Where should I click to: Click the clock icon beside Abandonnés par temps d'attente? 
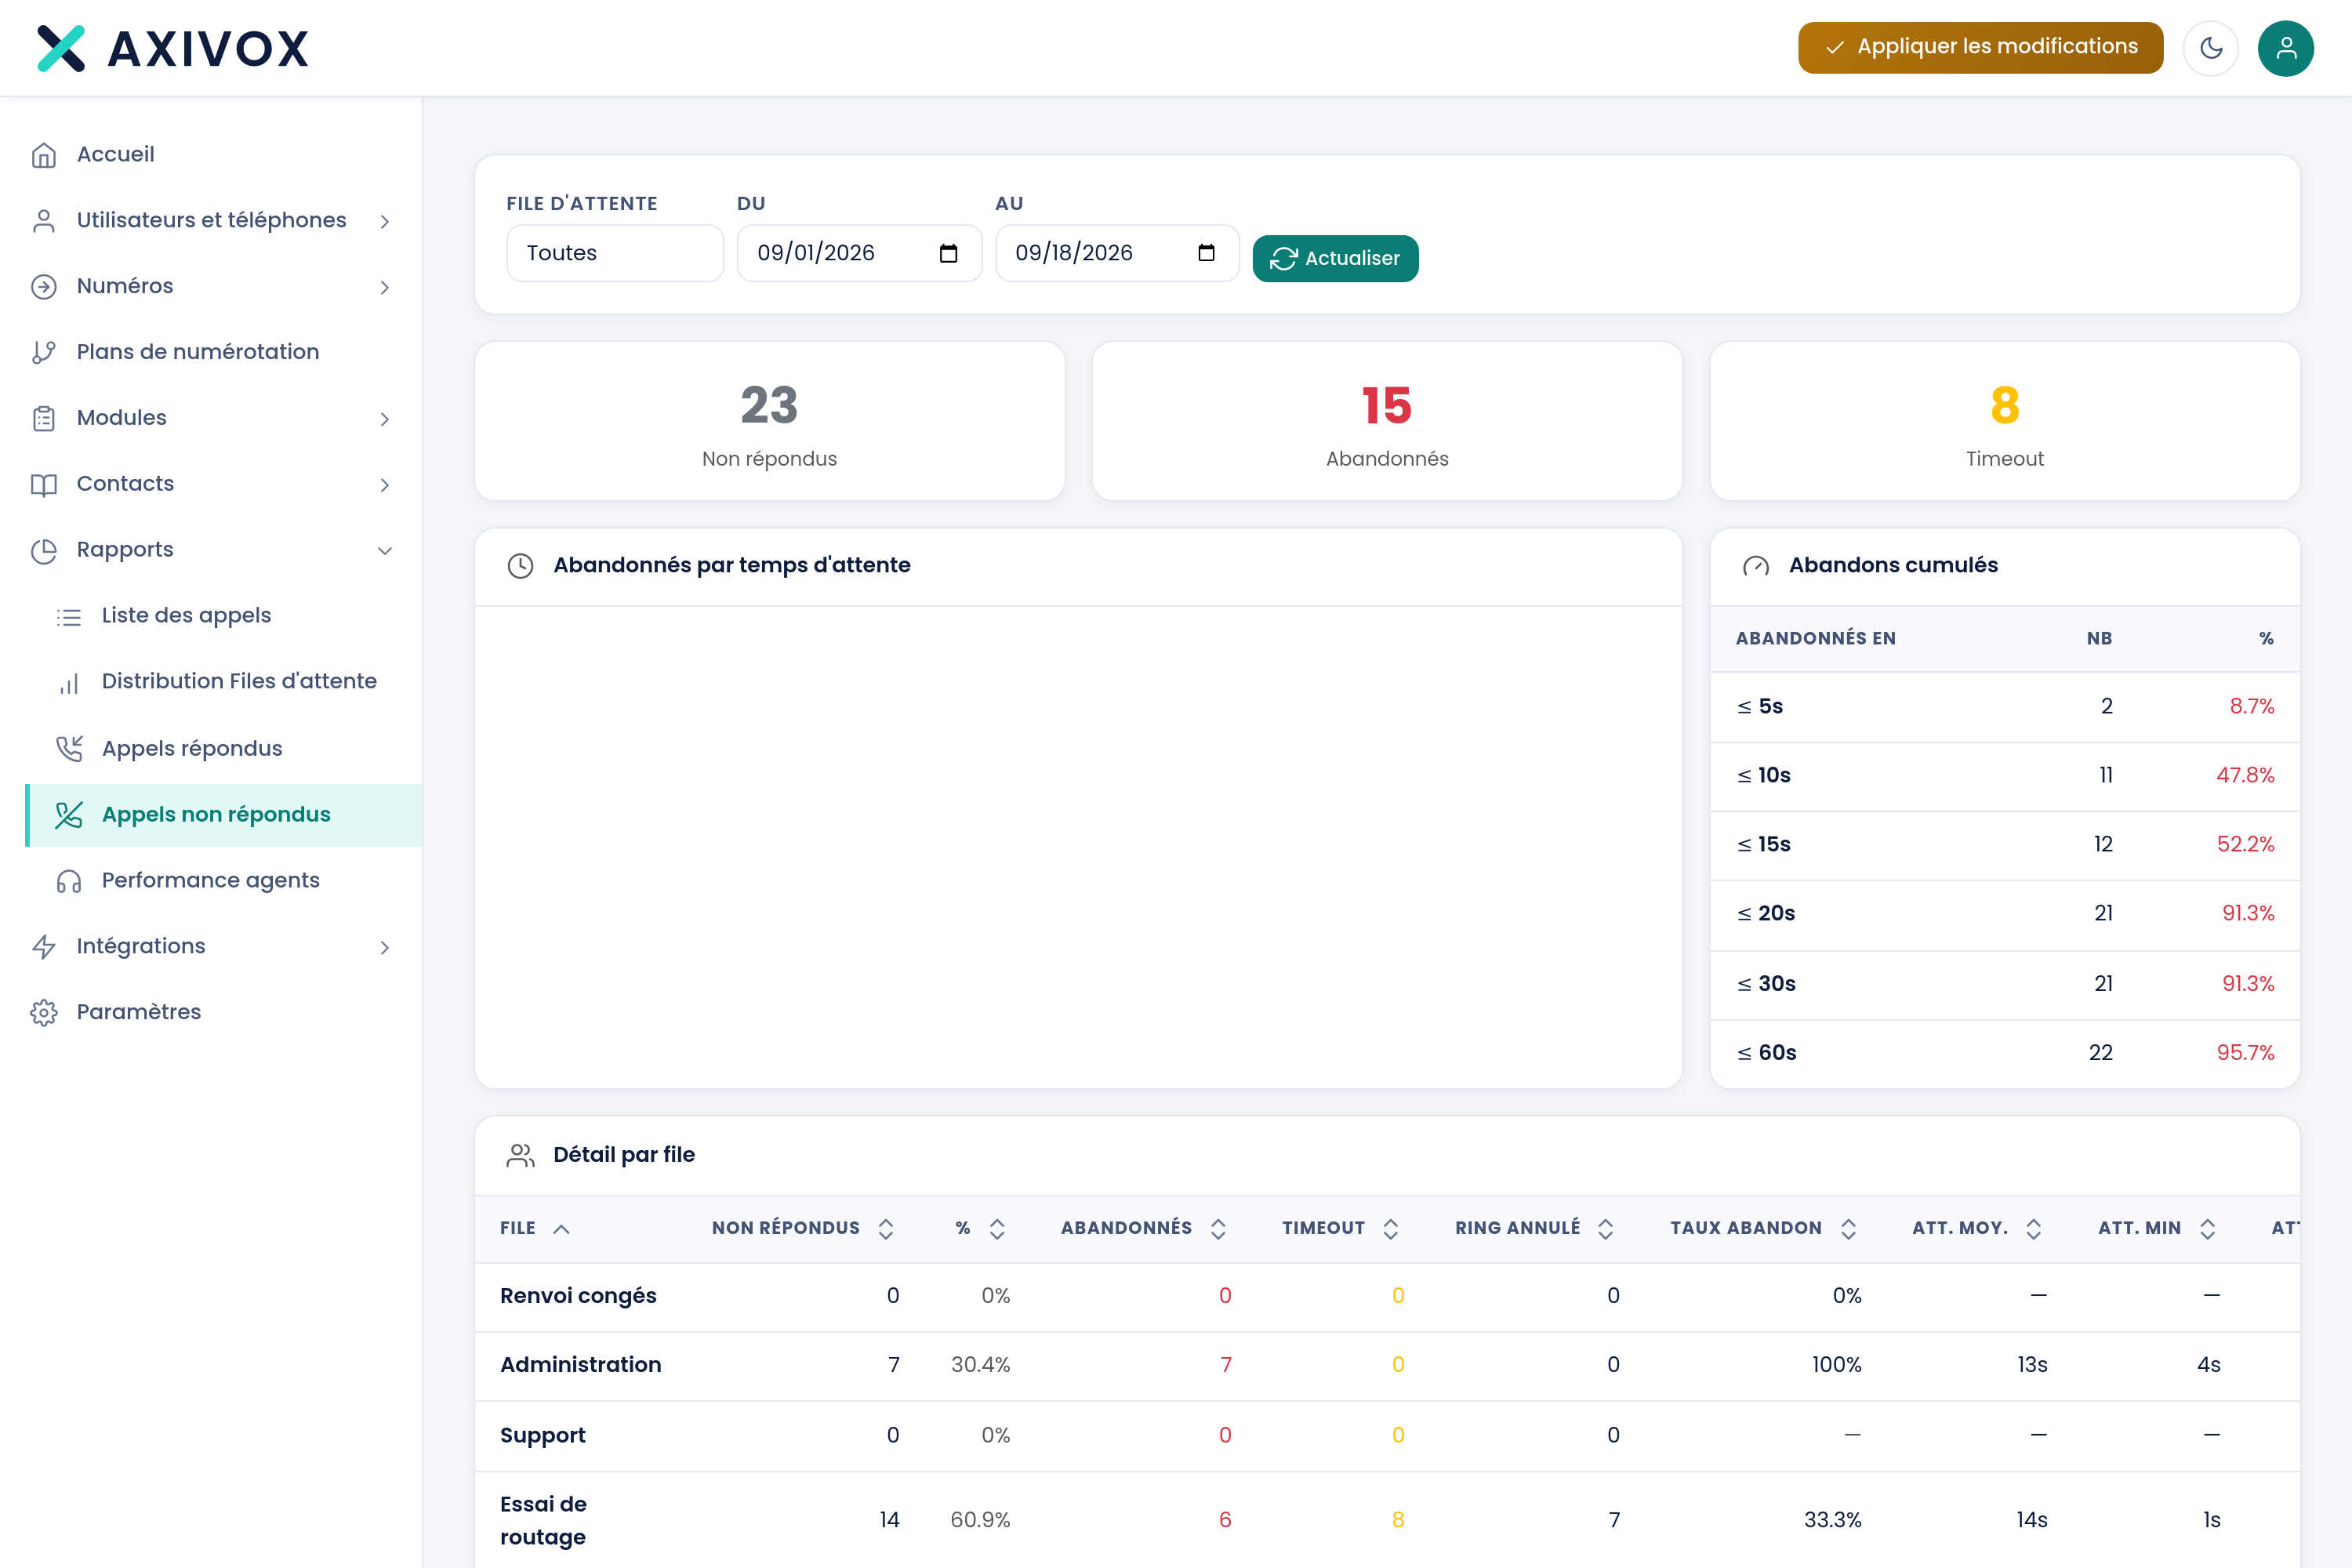520,566
